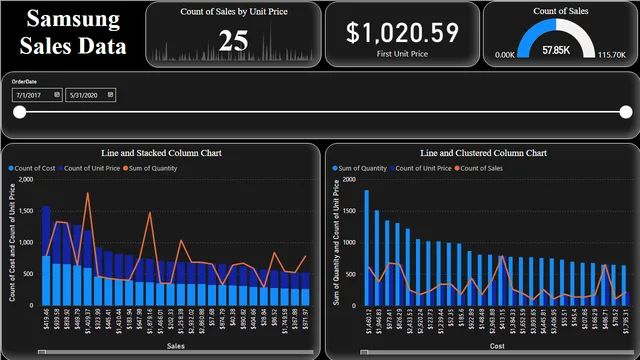Click the First Unit Price caption
This screenshot has height=360, width=640.
click(402, 53)
